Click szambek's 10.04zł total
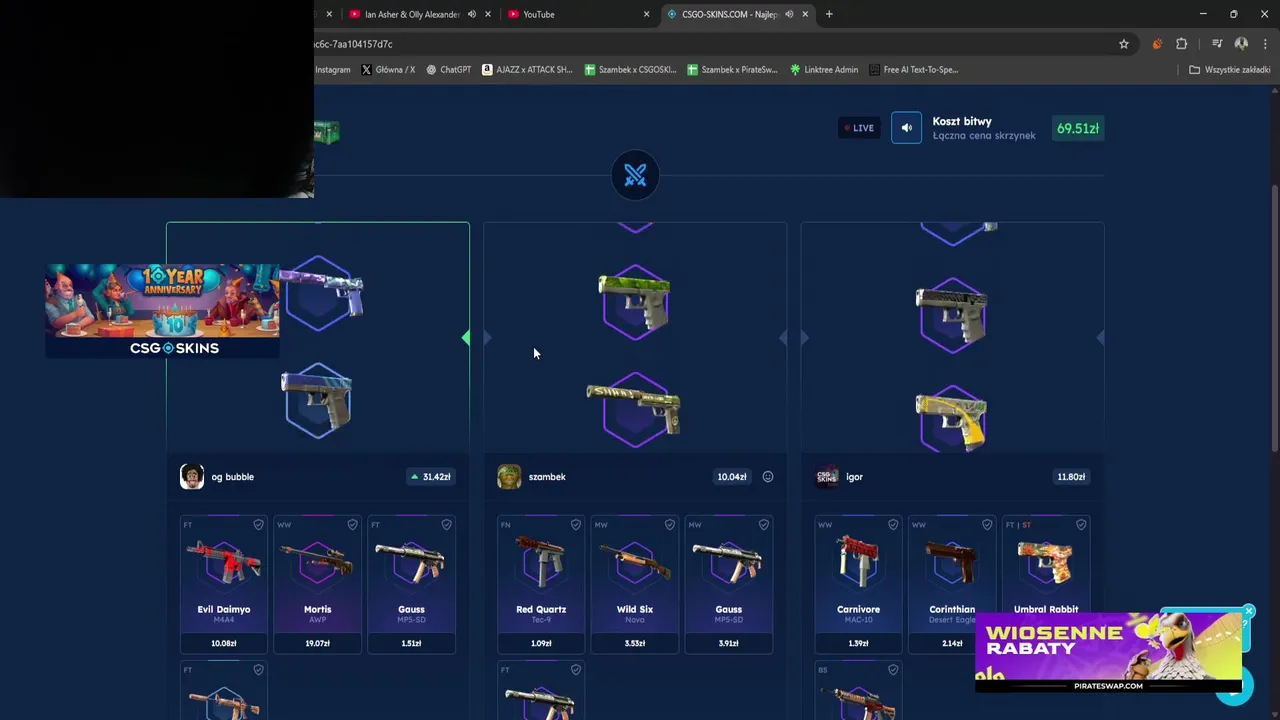Viewport: 1280px width, 720px height. click(732, 477)
